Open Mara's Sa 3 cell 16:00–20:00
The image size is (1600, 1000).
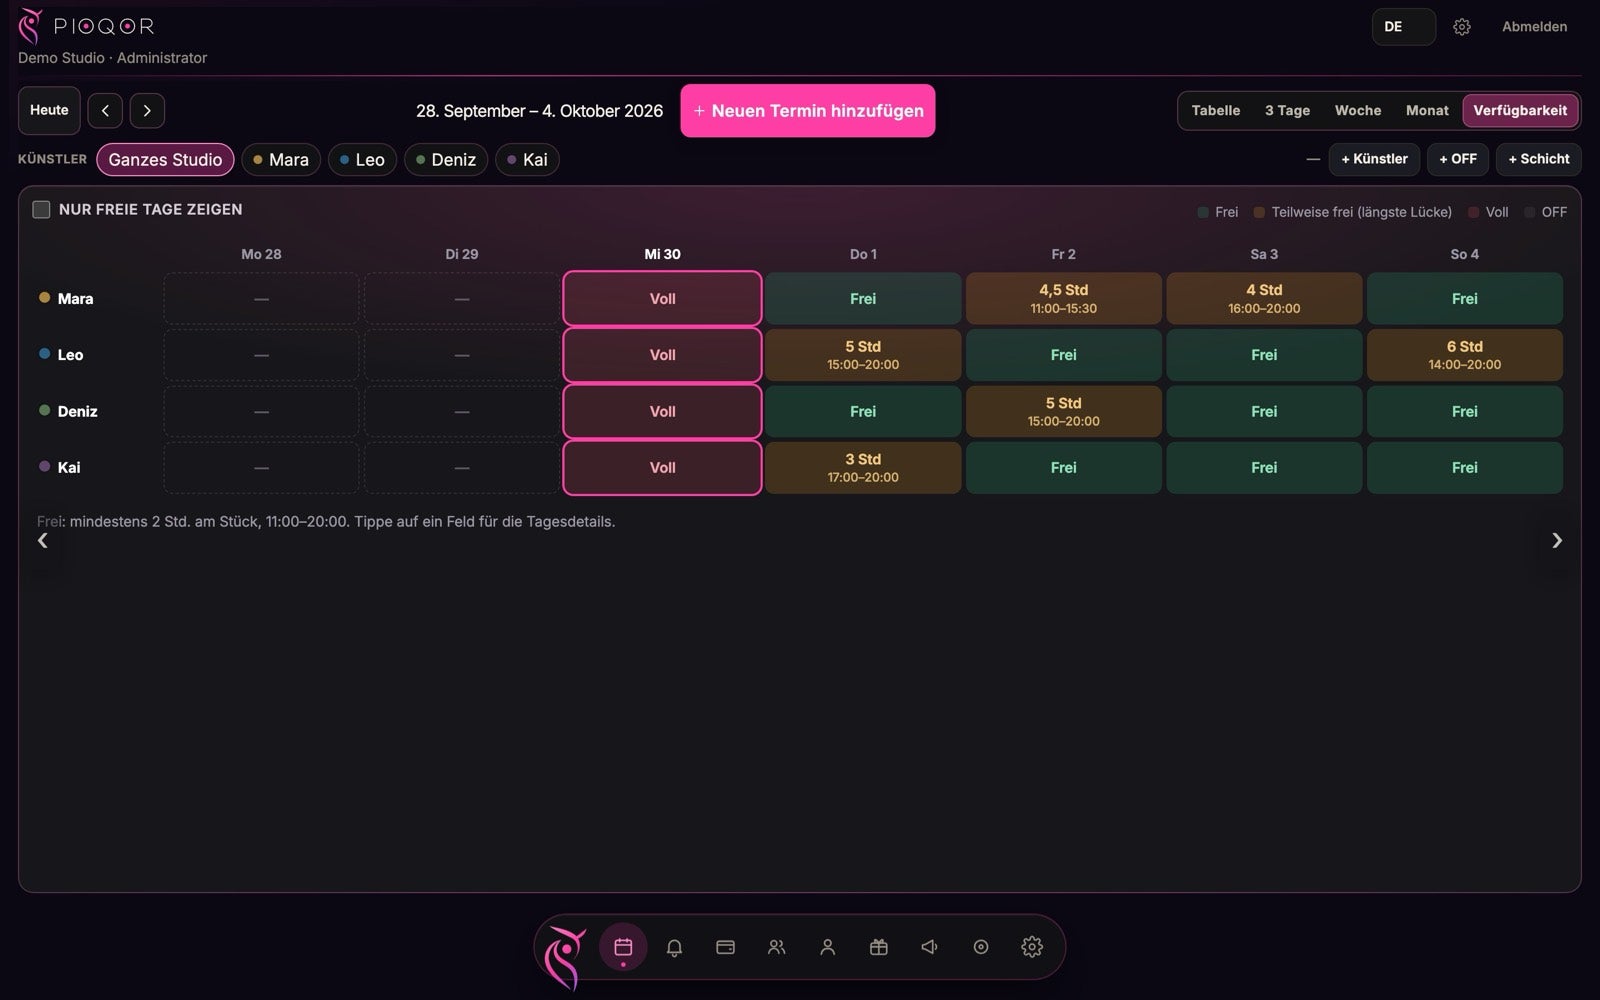click(1264, 298)
